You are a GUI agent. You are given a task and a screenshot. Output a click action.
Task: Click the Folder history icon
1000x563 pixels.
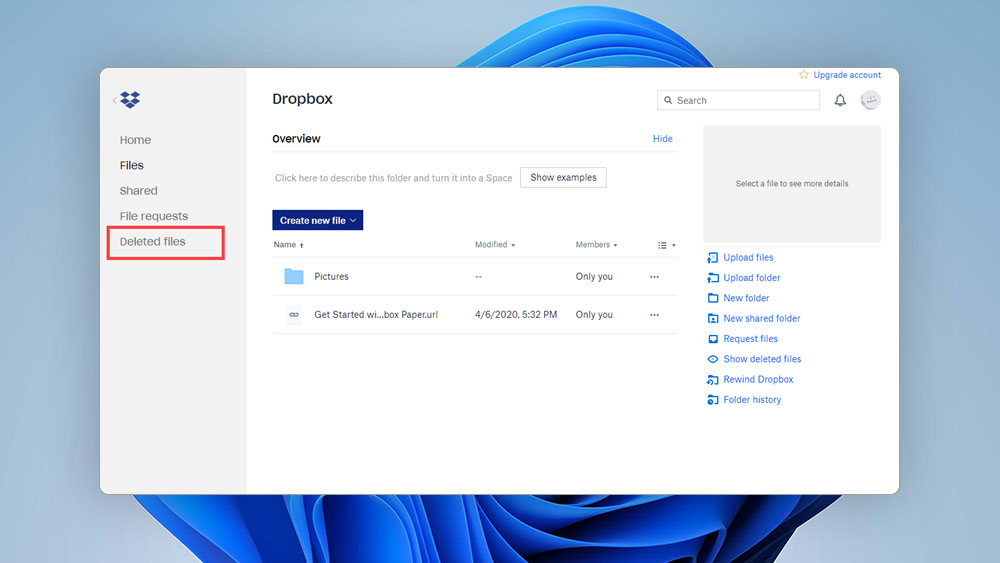(x=712, y=400)
